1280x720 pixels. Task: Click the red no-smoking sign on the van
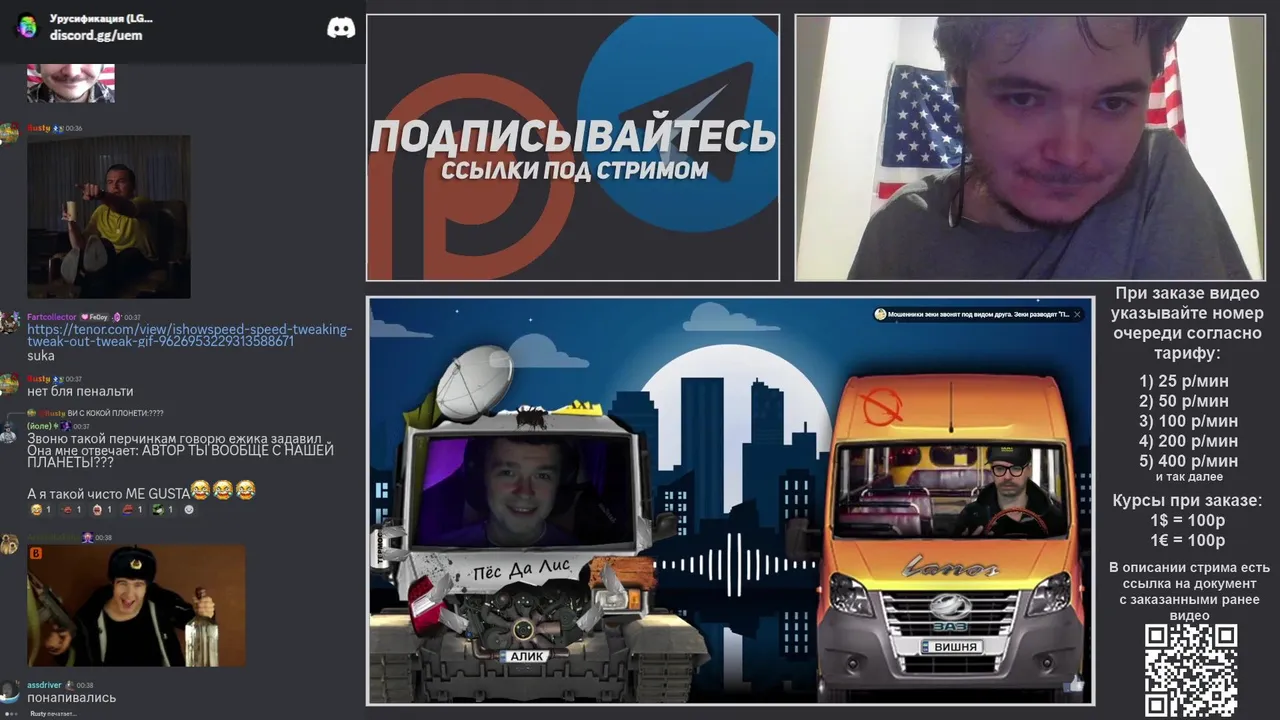[883, 408]
